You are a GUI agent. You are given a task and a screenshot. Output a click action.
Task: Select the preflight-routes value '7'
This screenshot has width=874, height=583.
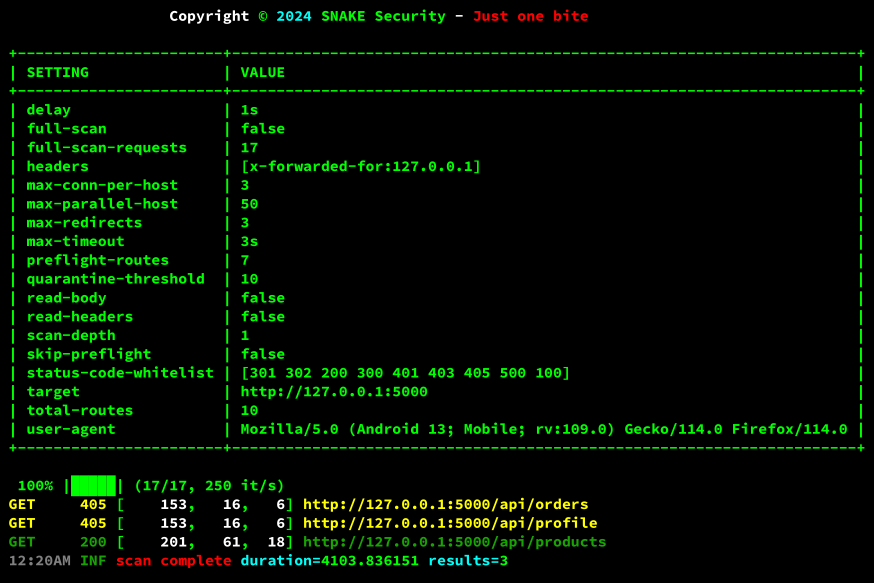(x=245, y=260)
